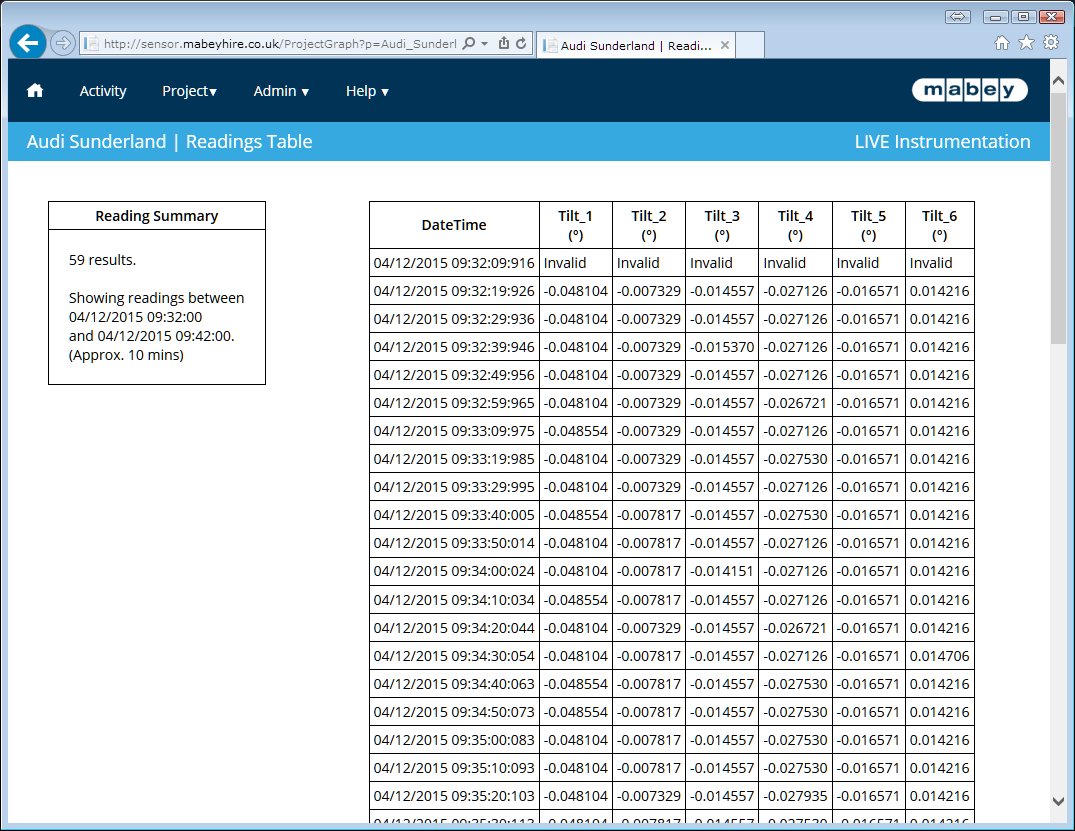Viewport: 1075px width, 831px height.
Task: Click Tilt_3 value -0.015370 at 09:32:39
Action: 722,347
